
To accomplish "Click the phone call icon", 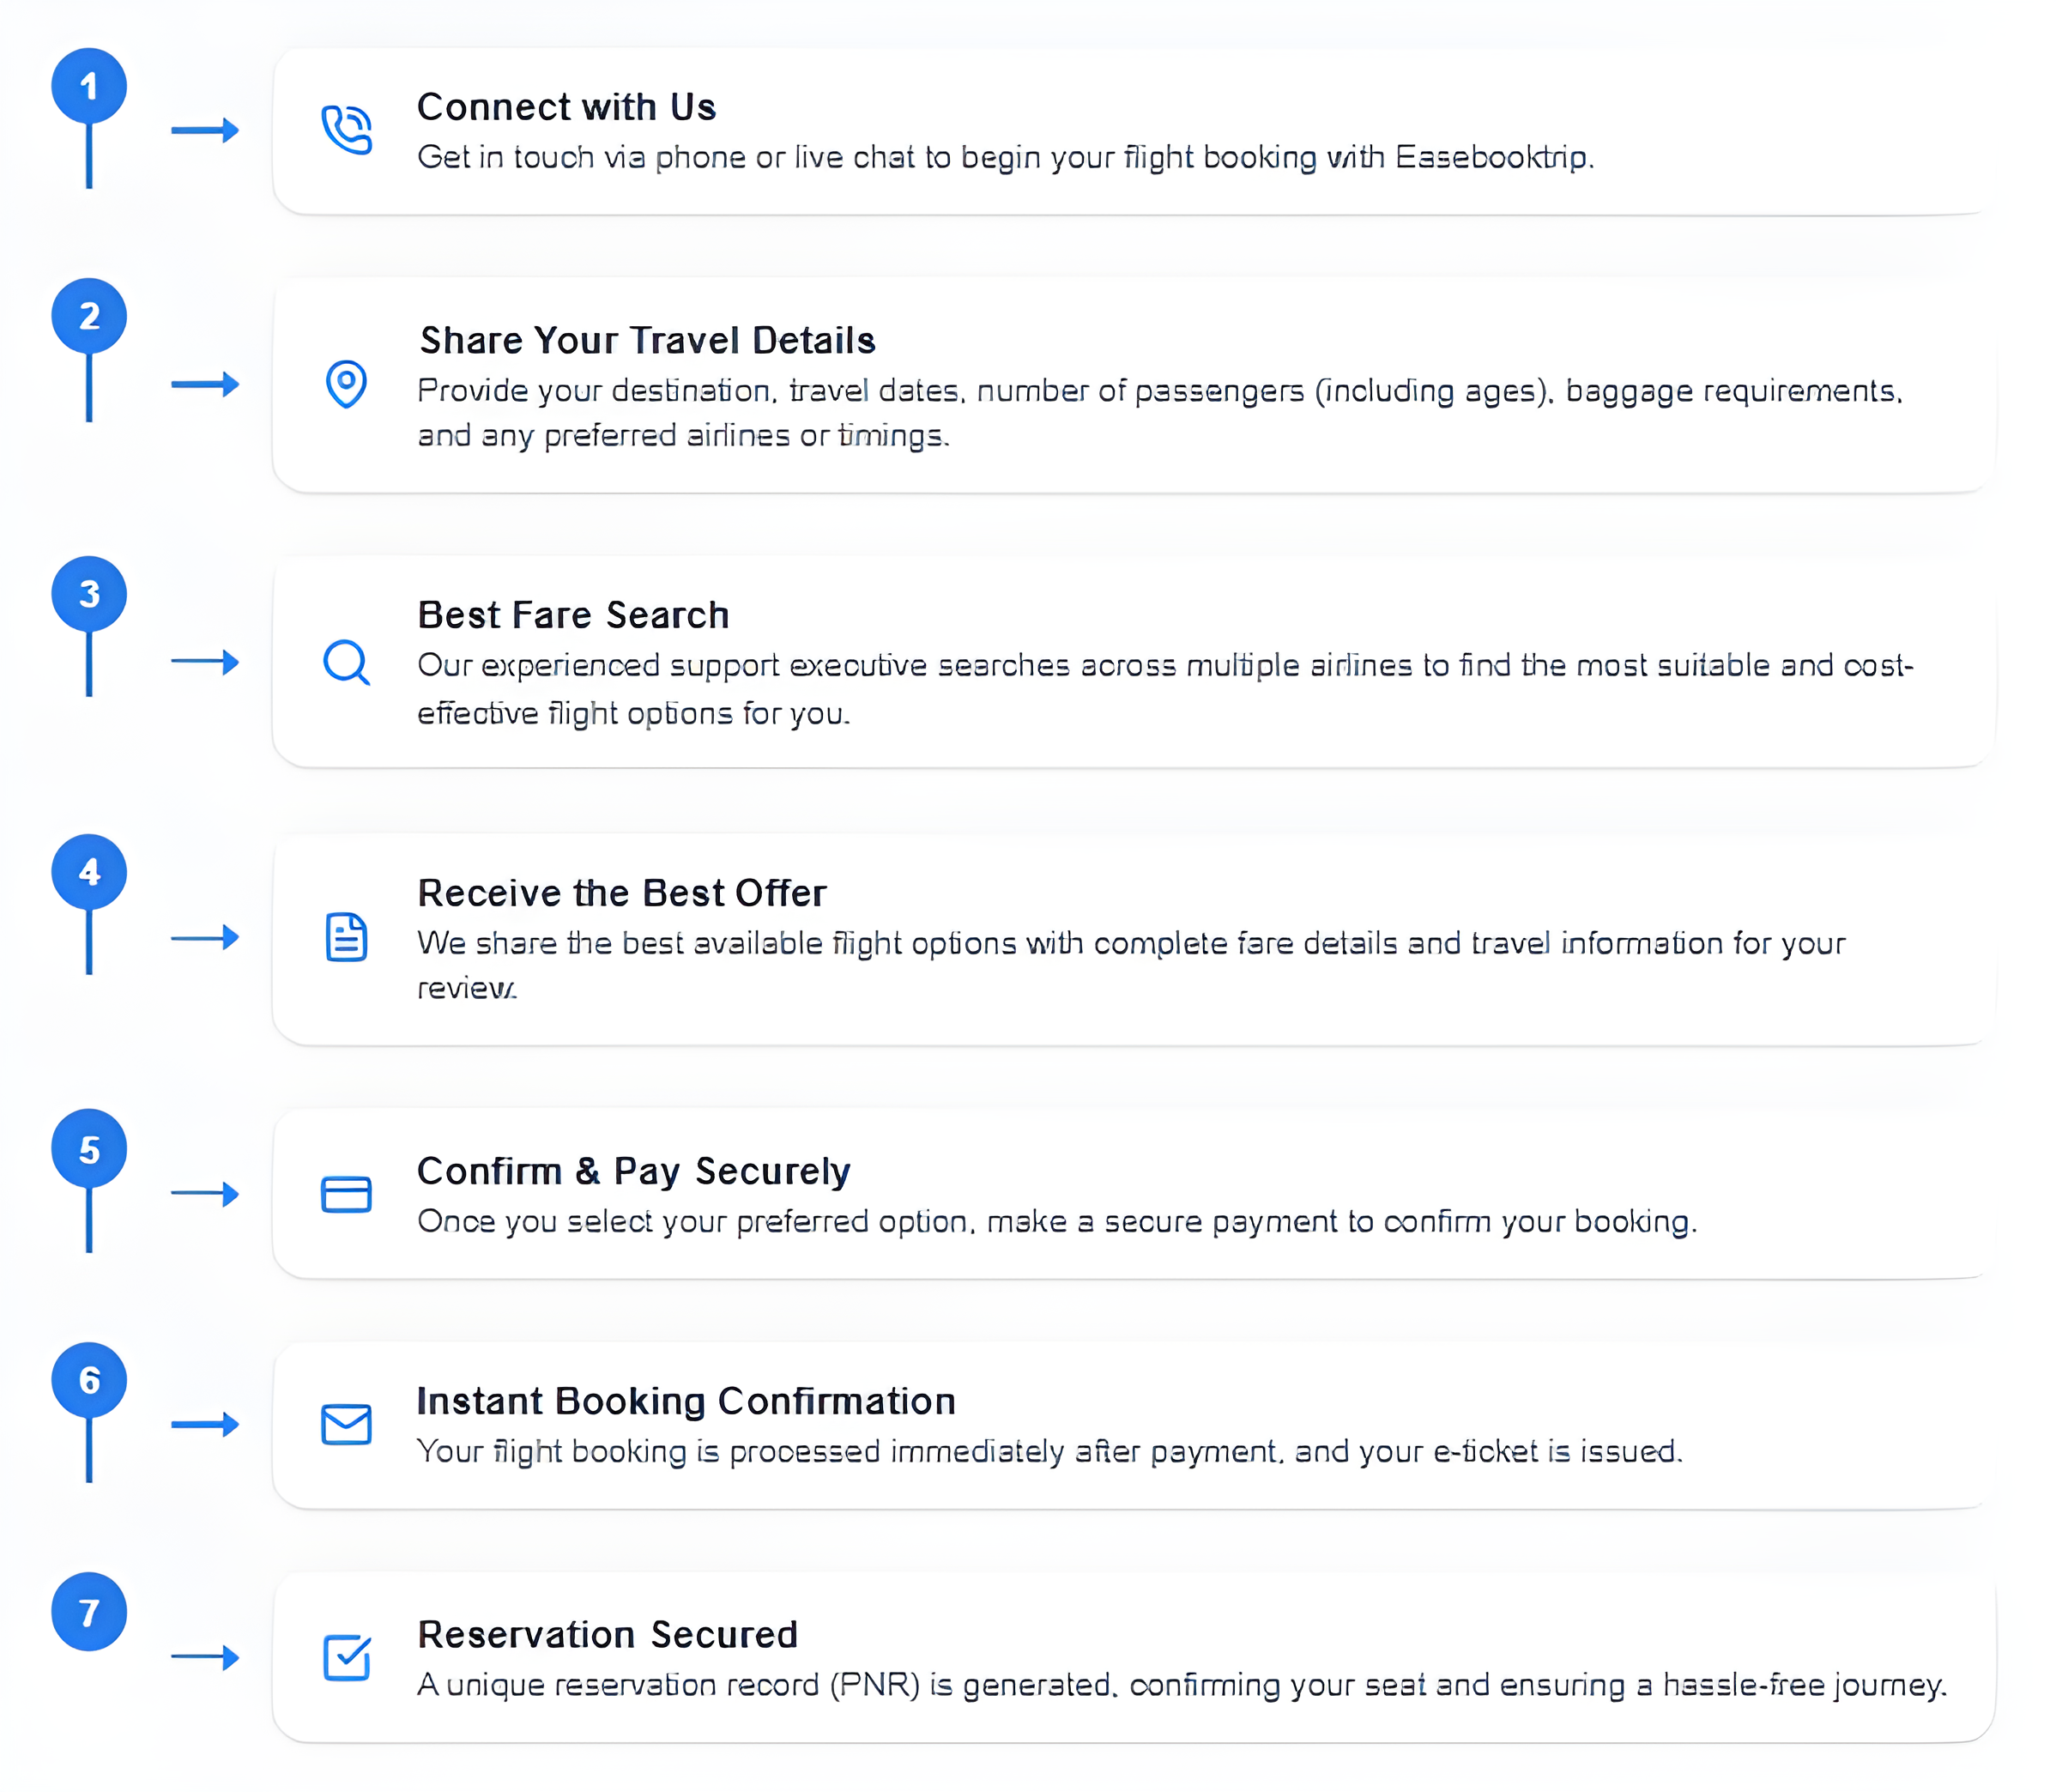I will [x=346, y=130].
